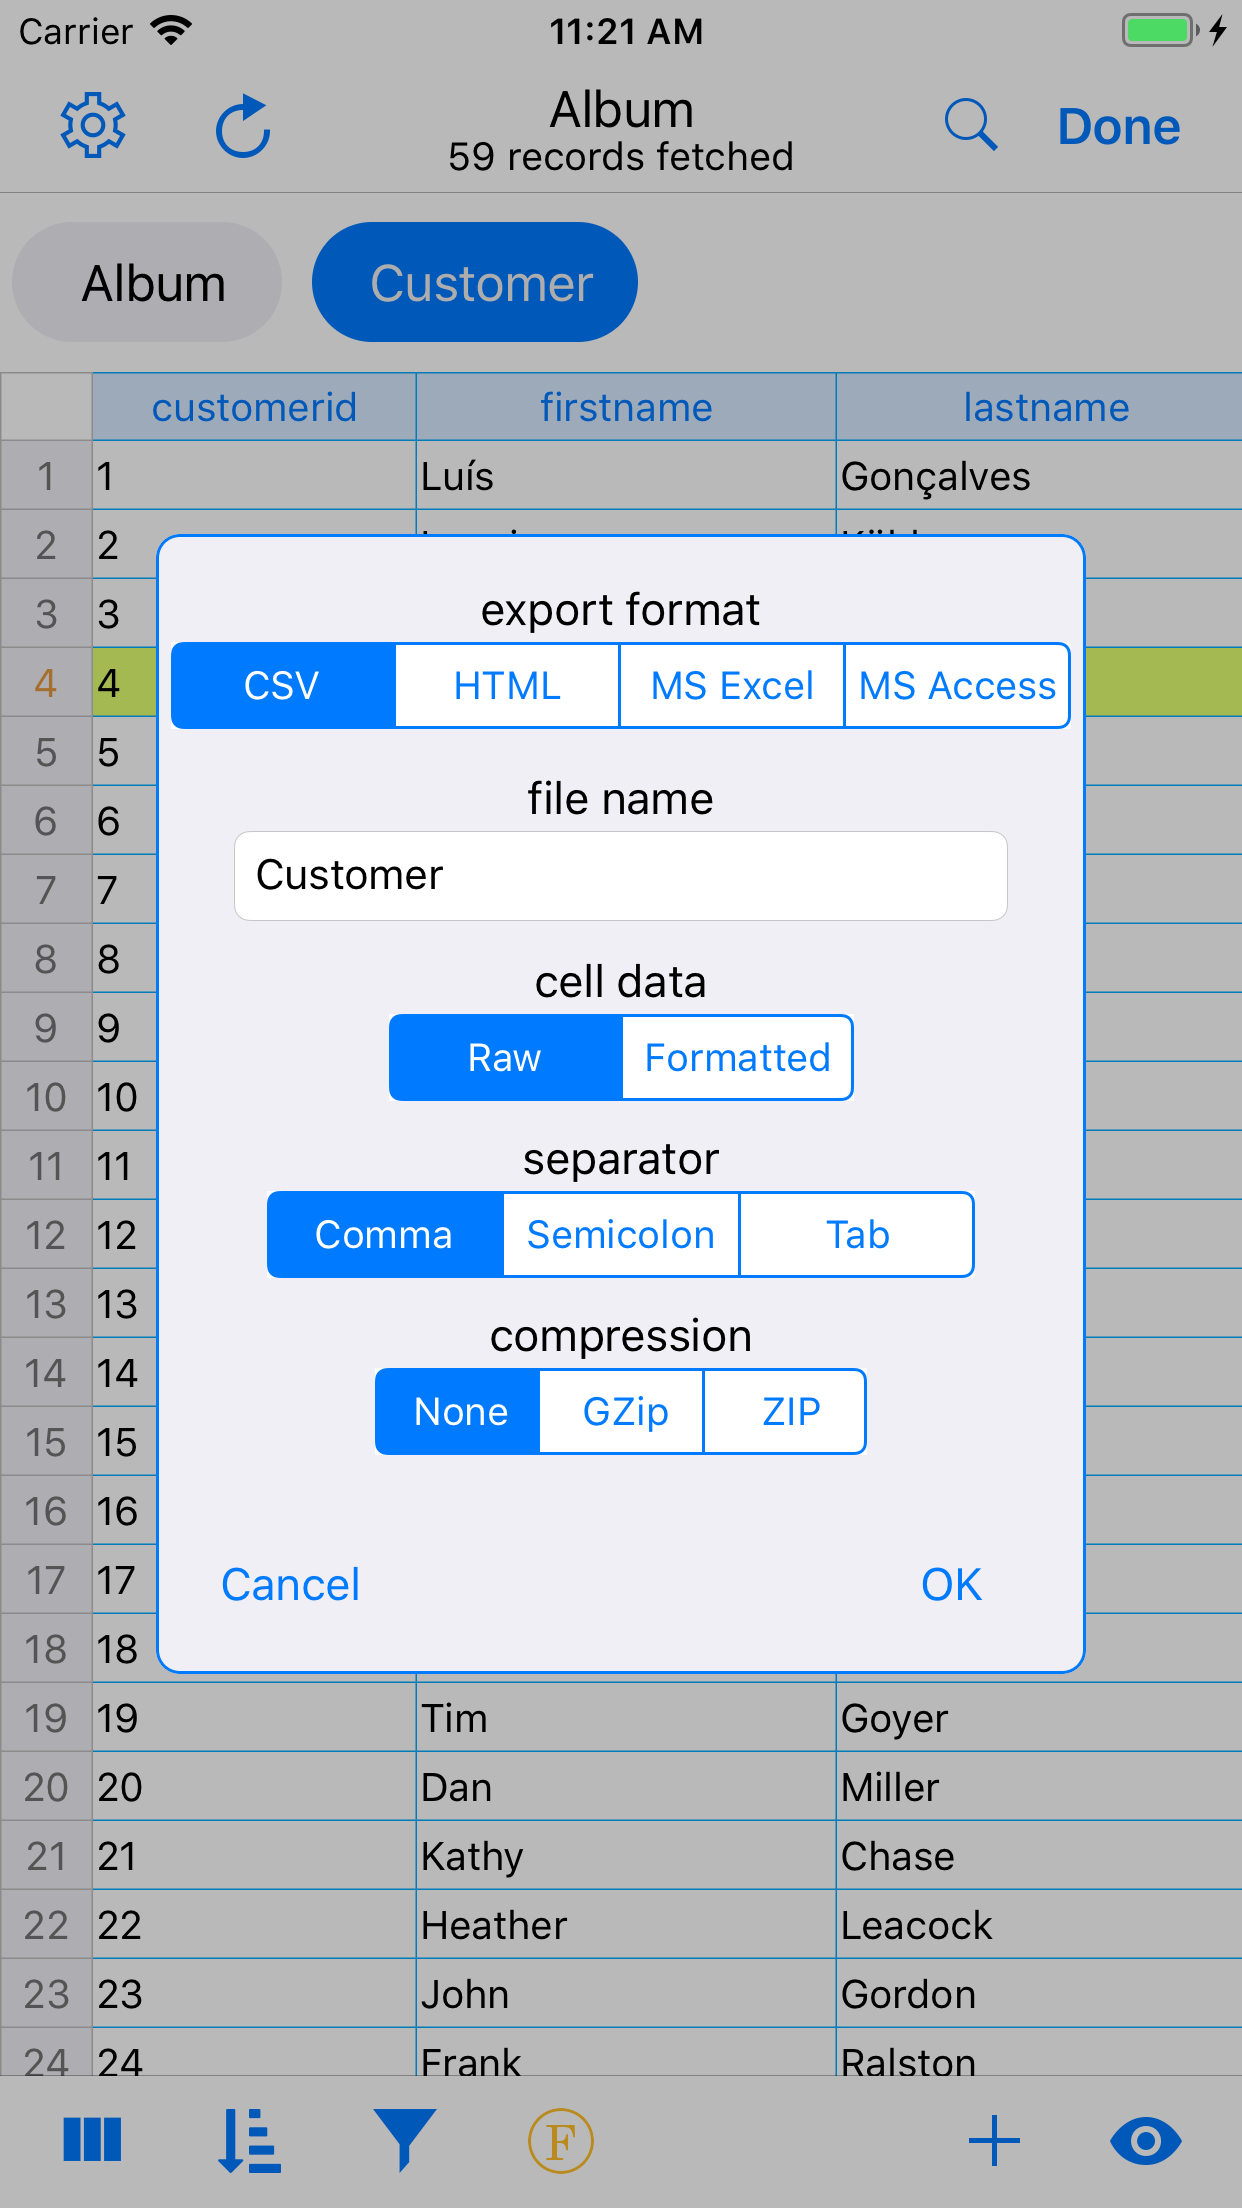Refresh the fetched records
Viewport: 1242px width, 2208px height.
[x=242, y=125]
